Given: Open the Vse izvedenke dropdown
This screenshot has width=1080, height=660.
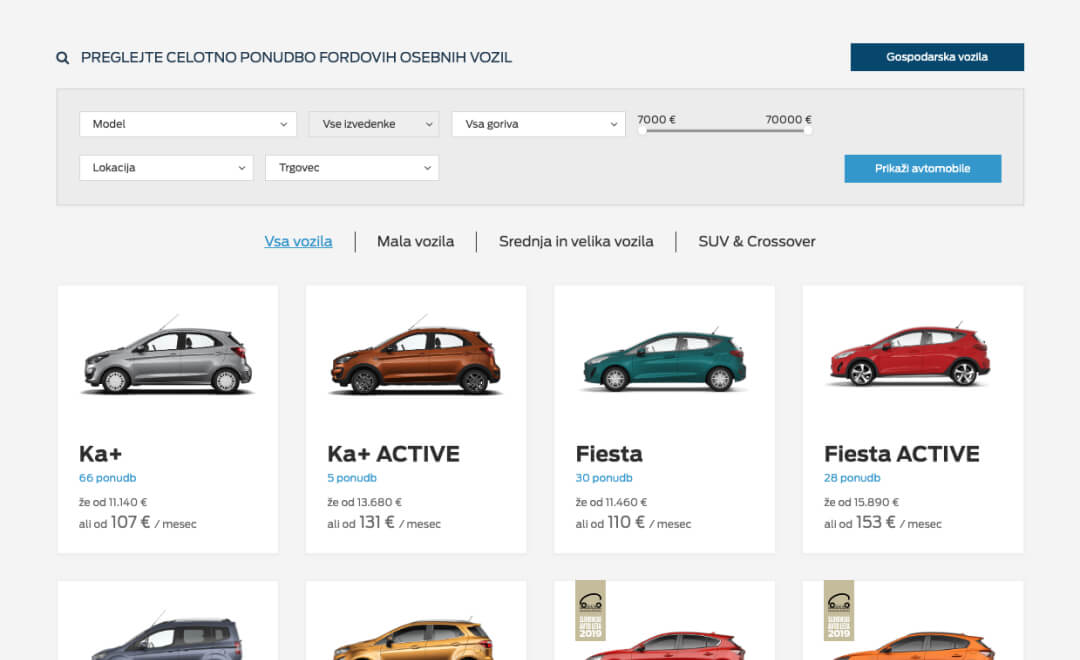Looking at the screenshot, I should pyautogui.click(x=373, y=124).
